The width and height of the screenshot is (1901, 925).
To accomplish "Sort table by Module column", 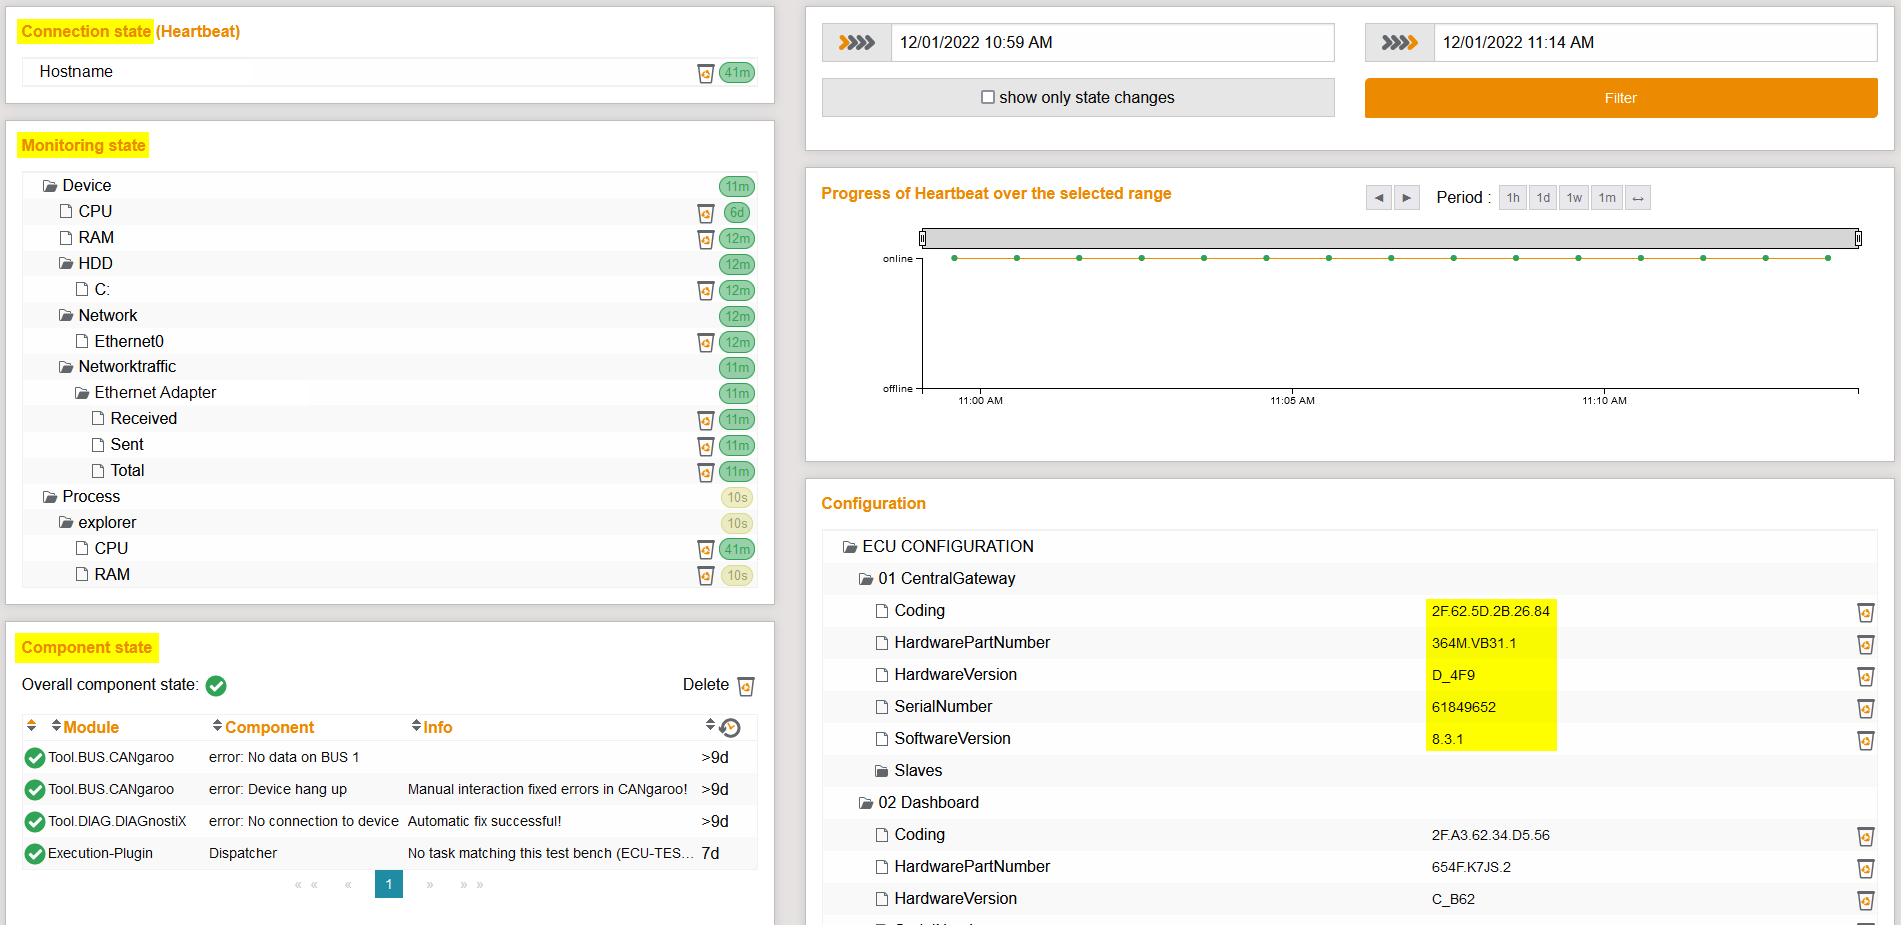I will [x=90, y=728].
